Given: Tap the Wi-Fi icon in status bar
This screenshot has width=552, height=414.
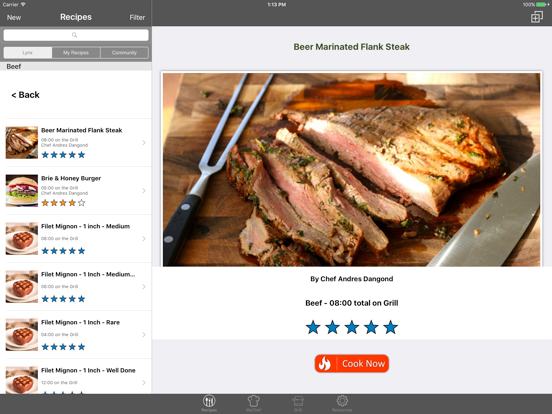Looking at the screenshot, I should pos(23,5).
